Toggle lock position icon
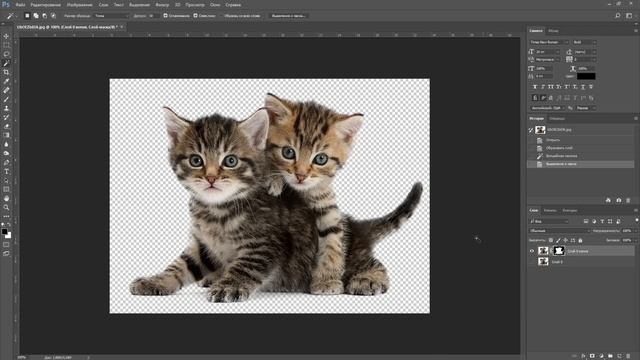The width and height of the screenshot is (640, 360). pos(565,240)
